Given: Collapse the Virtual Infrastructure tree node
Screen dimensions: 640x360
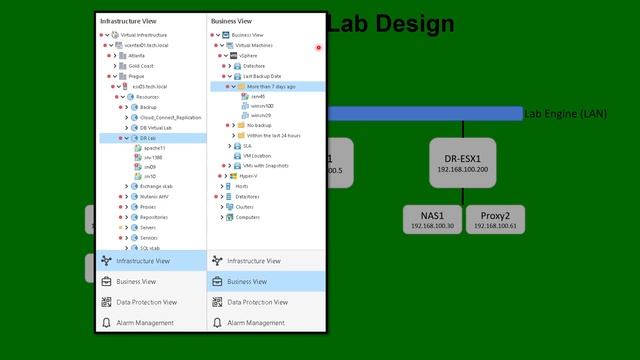Looking at the screenshot, I should pyautogui.click(x=107, y=35).
